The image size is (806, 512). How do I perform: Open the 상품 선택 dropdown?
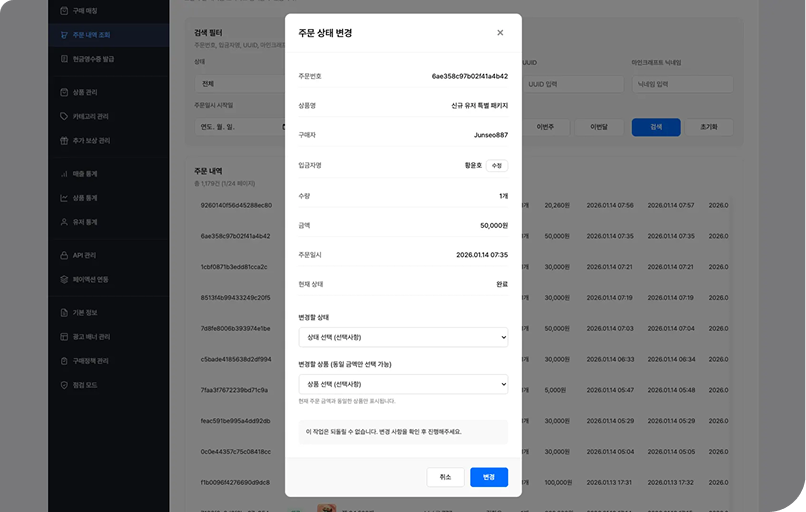coord(403,384)
